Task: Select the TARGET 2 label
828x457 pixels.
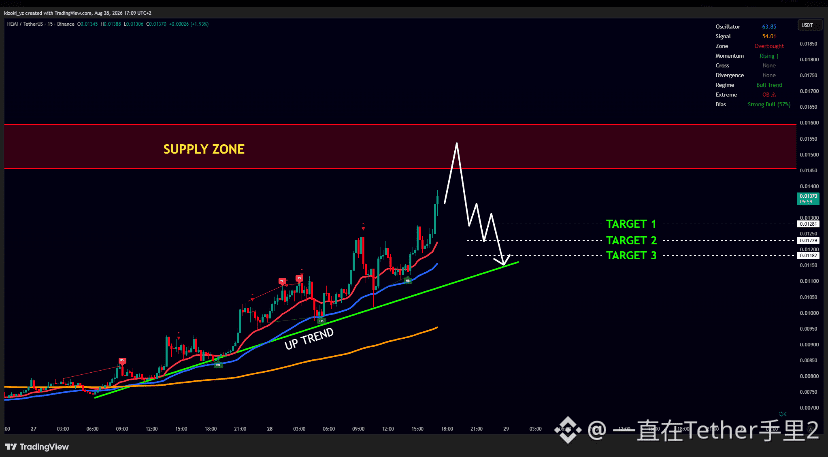Action: (x=631, y=240)
